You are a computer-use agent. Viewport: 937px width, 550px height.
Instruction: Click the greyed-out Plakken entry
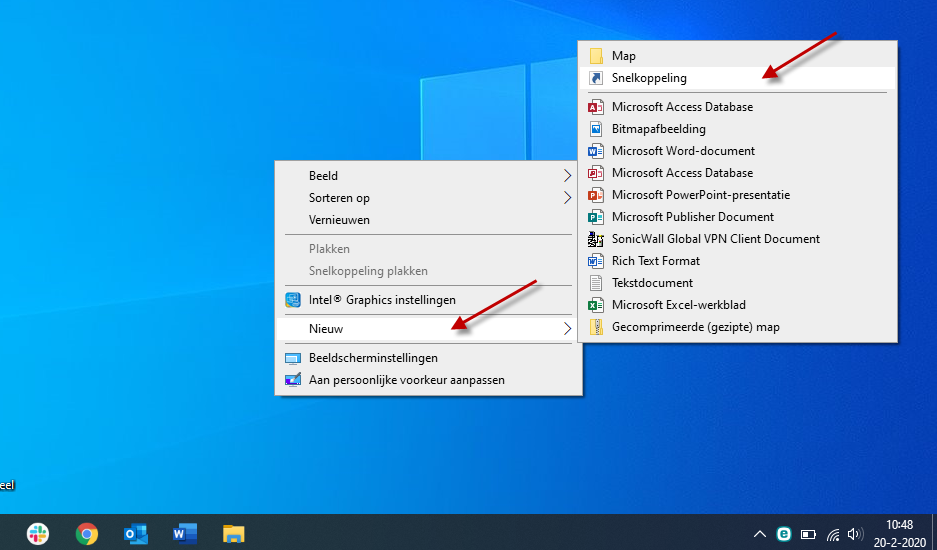[428, 249]
